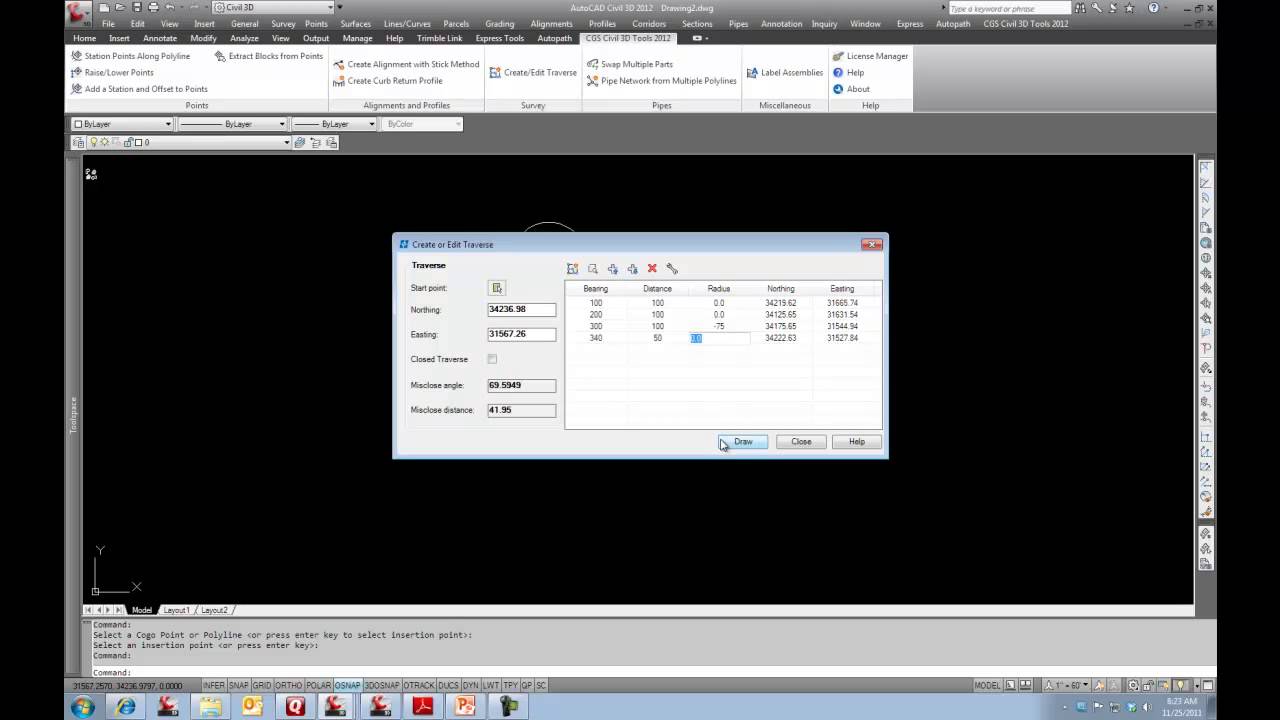Open Windows Explorer folder from taskbar
Viewport: 1280px width, 720px height.
211,706
